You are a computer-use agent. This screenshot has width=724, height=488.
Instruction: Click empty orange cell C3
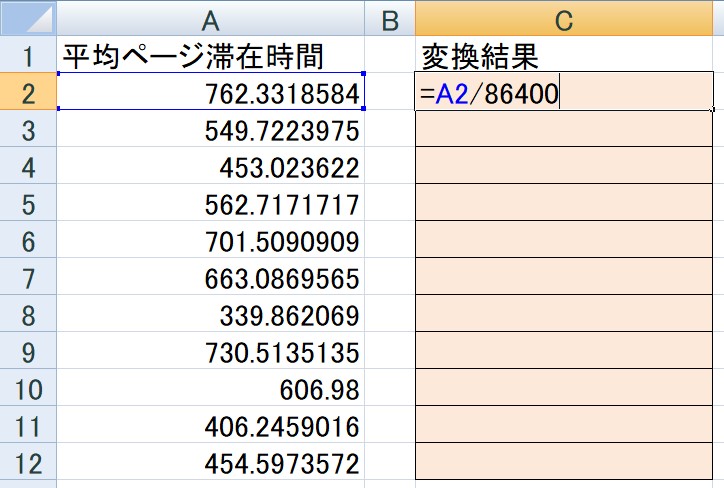[565, 131]
